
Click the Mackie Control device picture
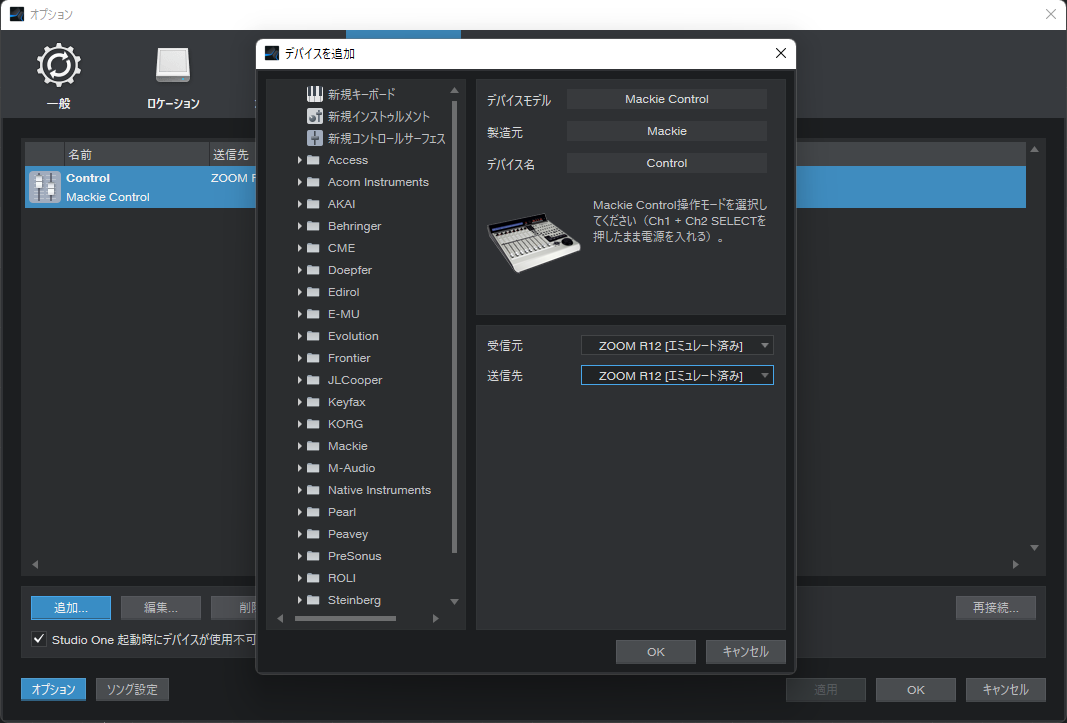click(x=534, y=243)
